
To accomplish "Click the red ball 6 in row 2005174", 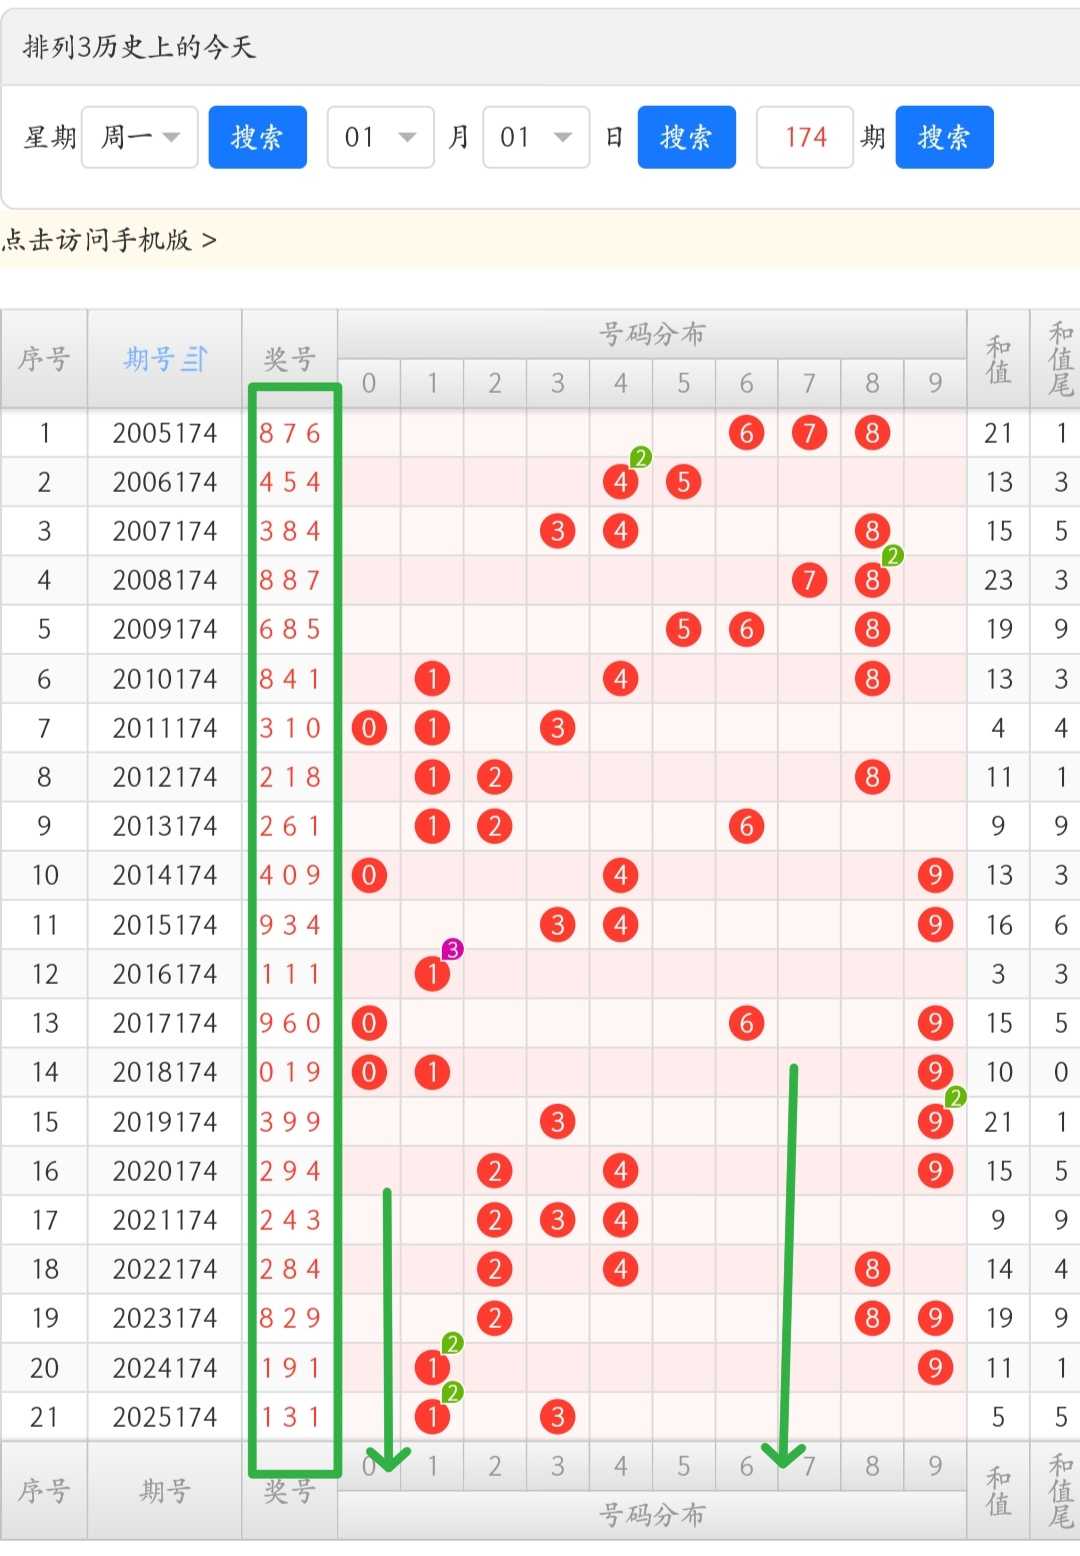I will click(x=746, y=433).
